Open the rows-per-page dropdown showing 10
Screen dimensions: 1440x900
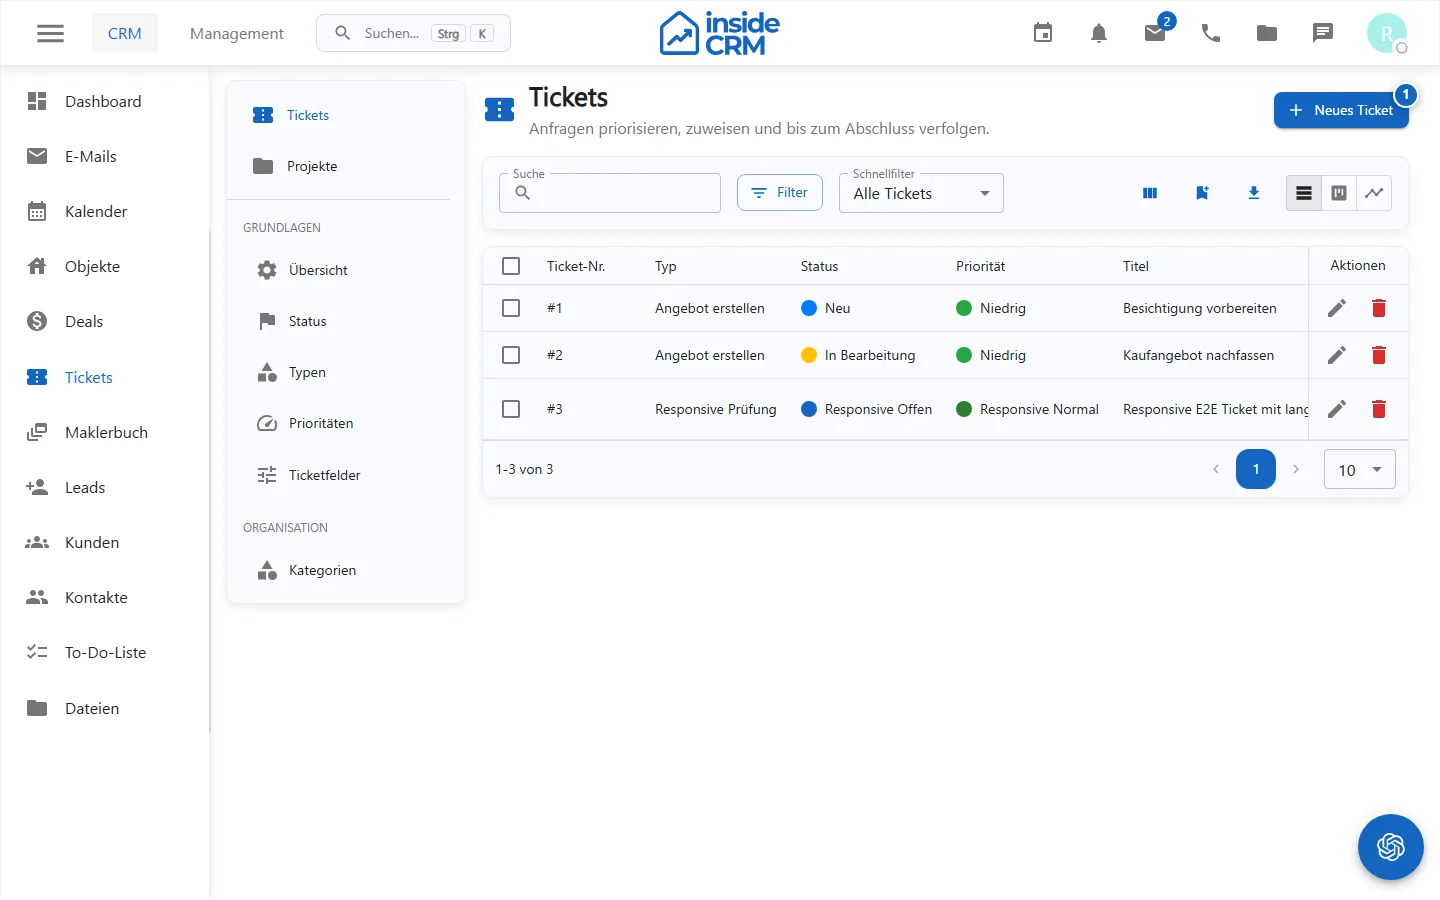(x=1359, y=470)
